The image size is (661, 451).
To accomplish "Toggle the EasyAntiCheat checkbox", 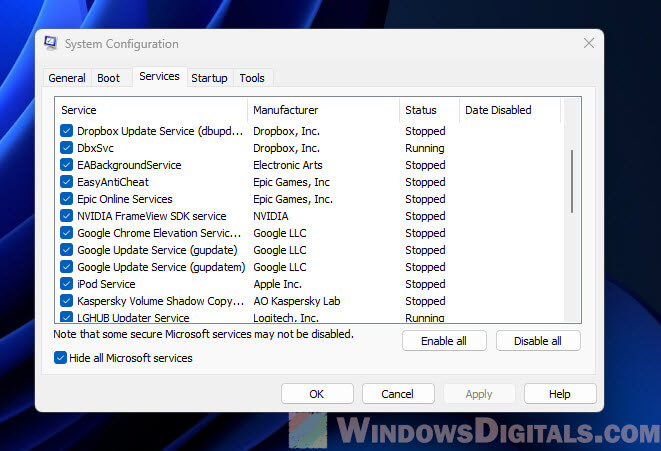I will coord(66,182).
